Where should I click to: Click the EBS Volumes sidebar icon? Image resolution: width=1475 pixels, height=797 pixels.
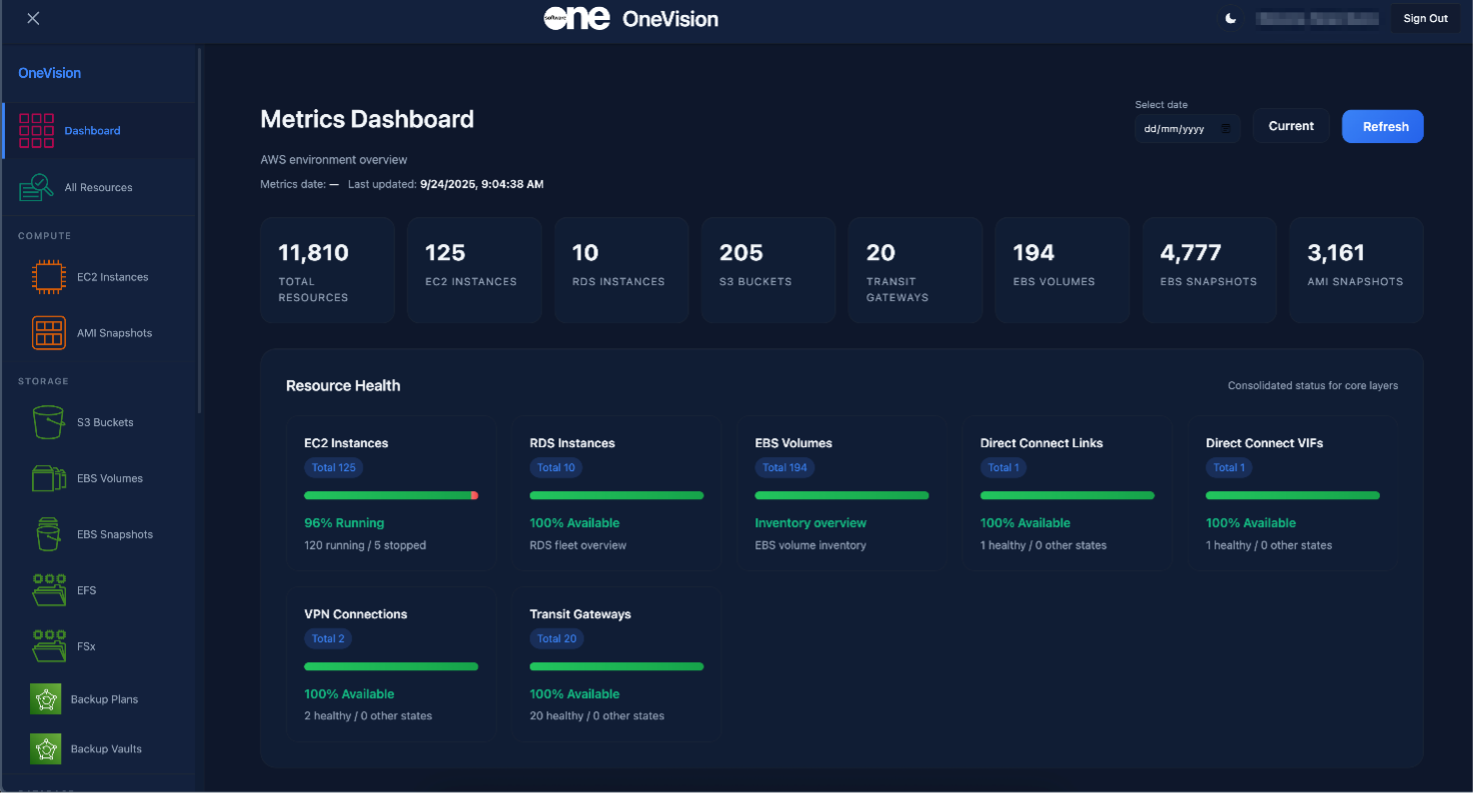click(48, 478)
